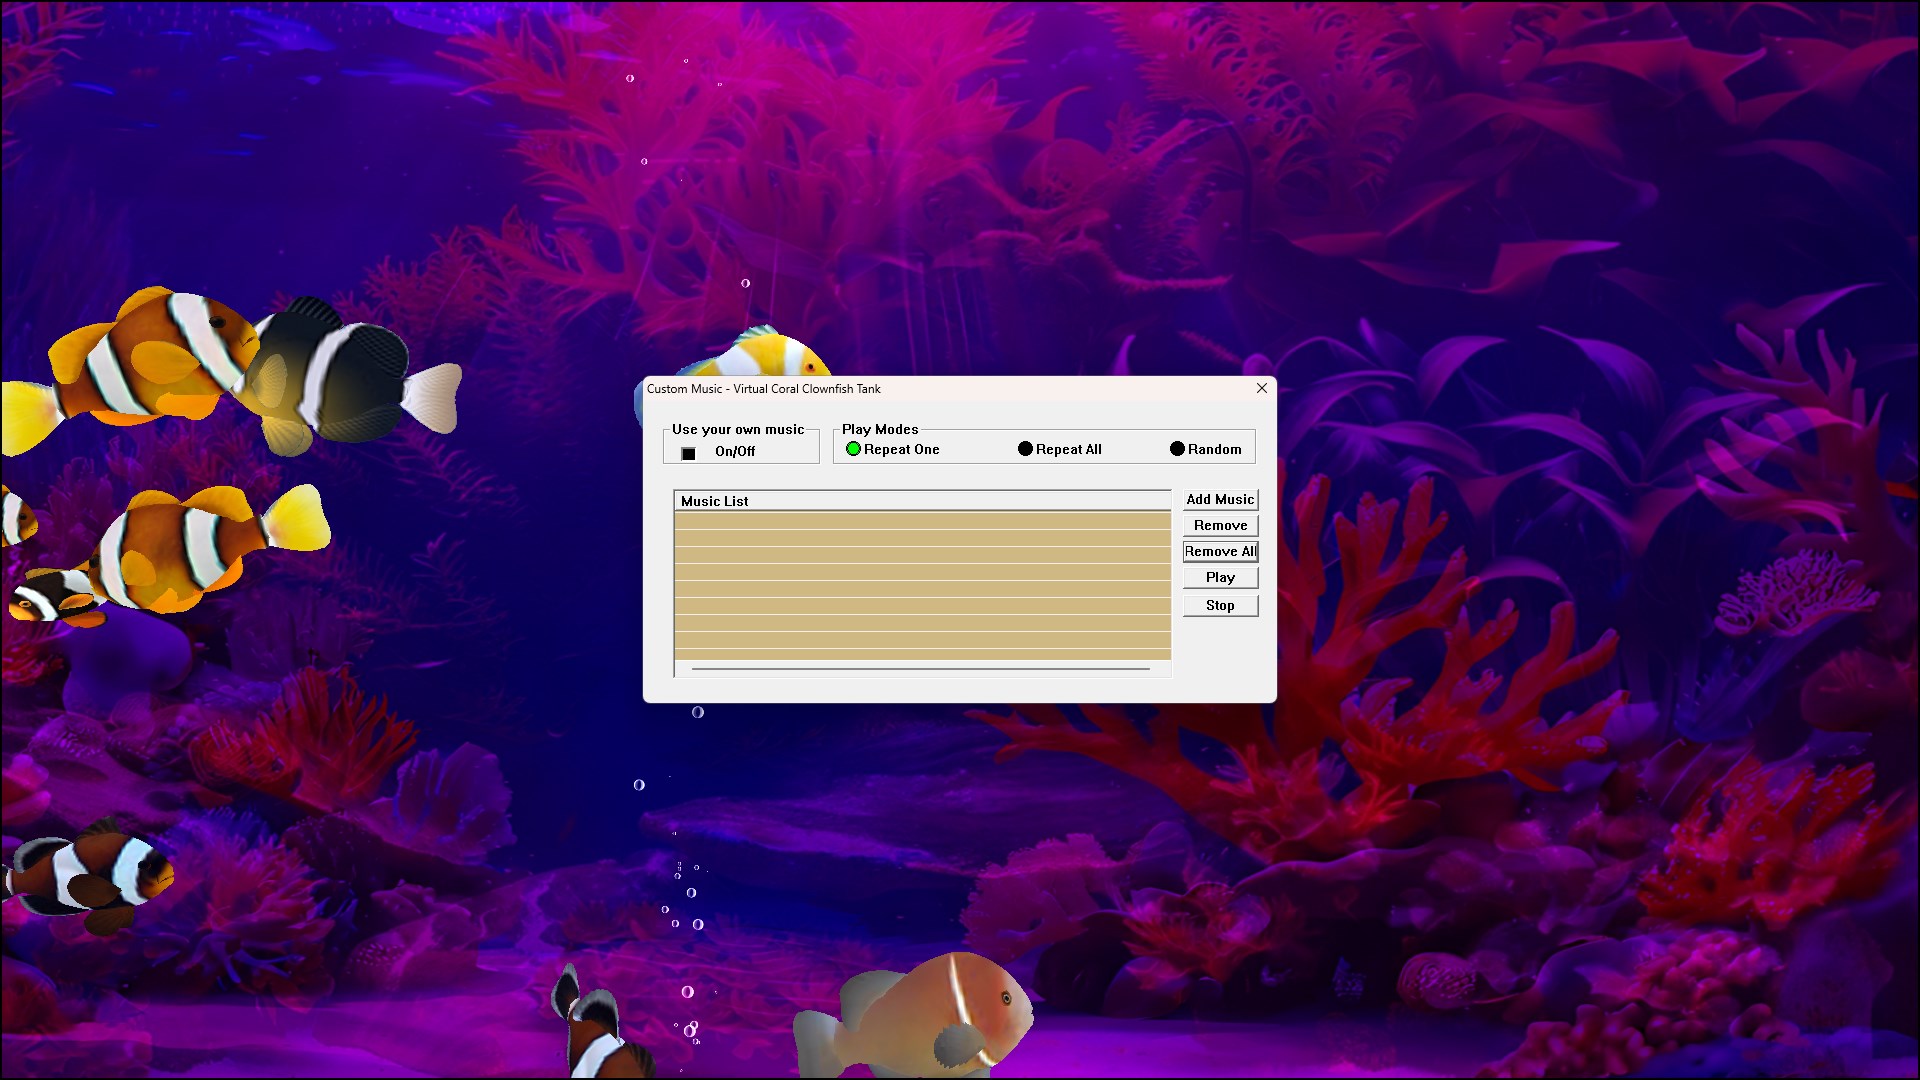Click the black On/Off check square
Image resolution: width=1920 pixels, height=1080 pixels.
[687, 452]
